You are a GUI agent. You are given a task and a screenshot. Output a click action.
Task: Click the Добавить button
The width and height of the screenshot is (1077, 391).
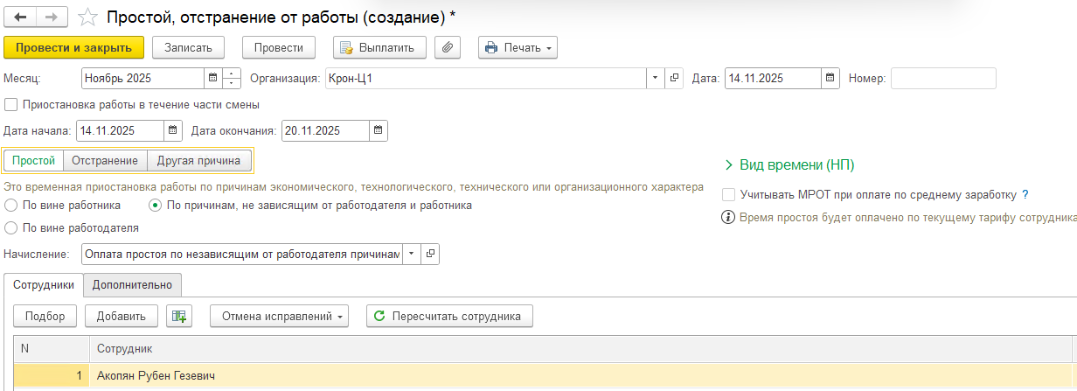(121, 316)
